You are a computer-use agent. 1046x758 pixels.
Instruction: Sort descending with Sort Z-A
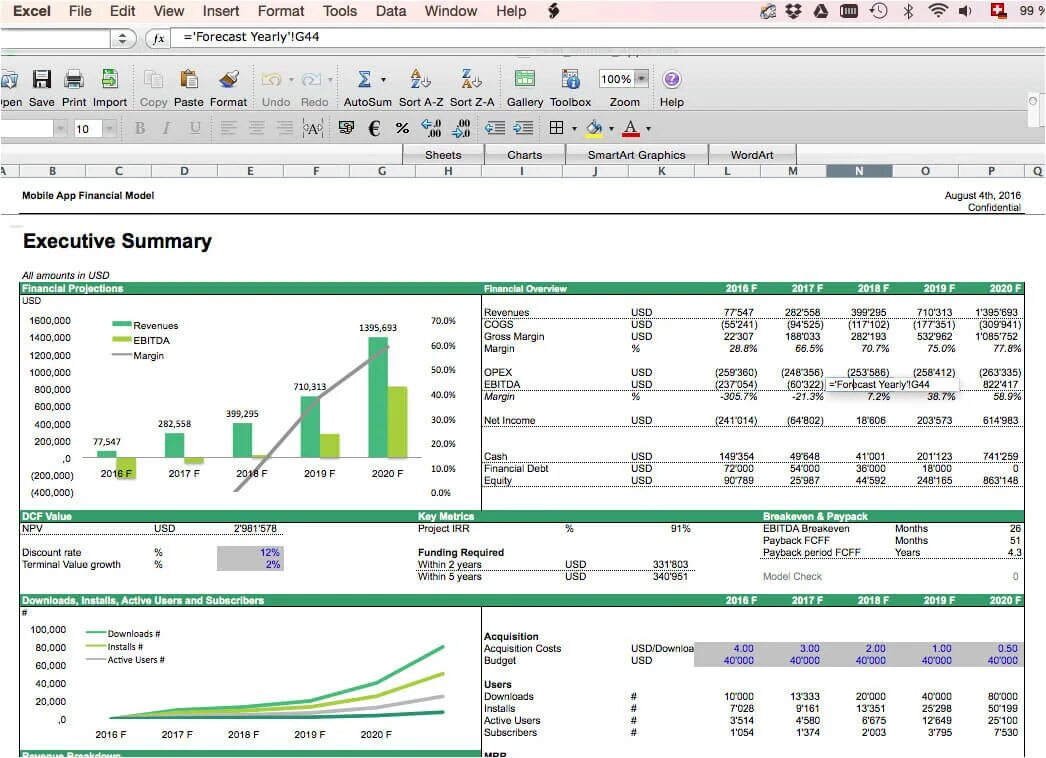coord(472,79)
